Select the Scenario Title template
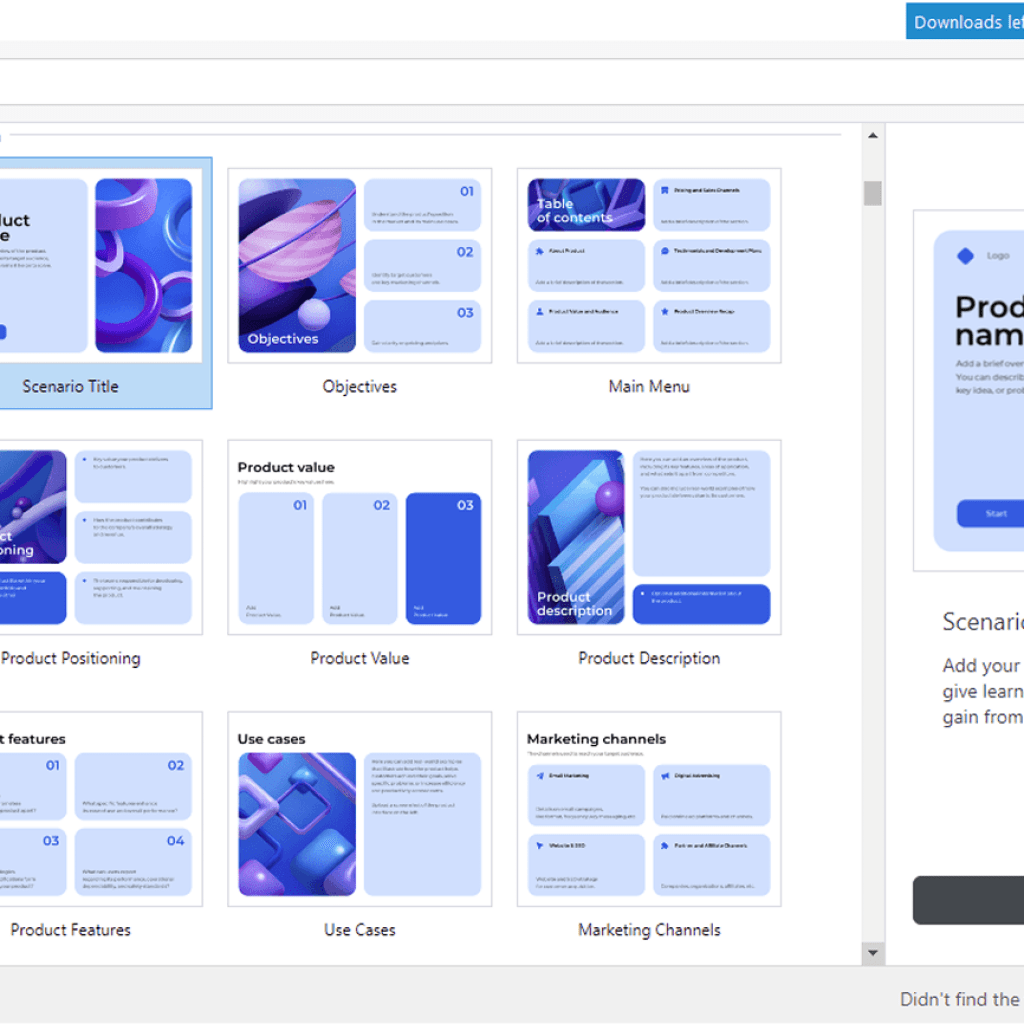The image size is (1024, 1024). (x=100, y=266)
